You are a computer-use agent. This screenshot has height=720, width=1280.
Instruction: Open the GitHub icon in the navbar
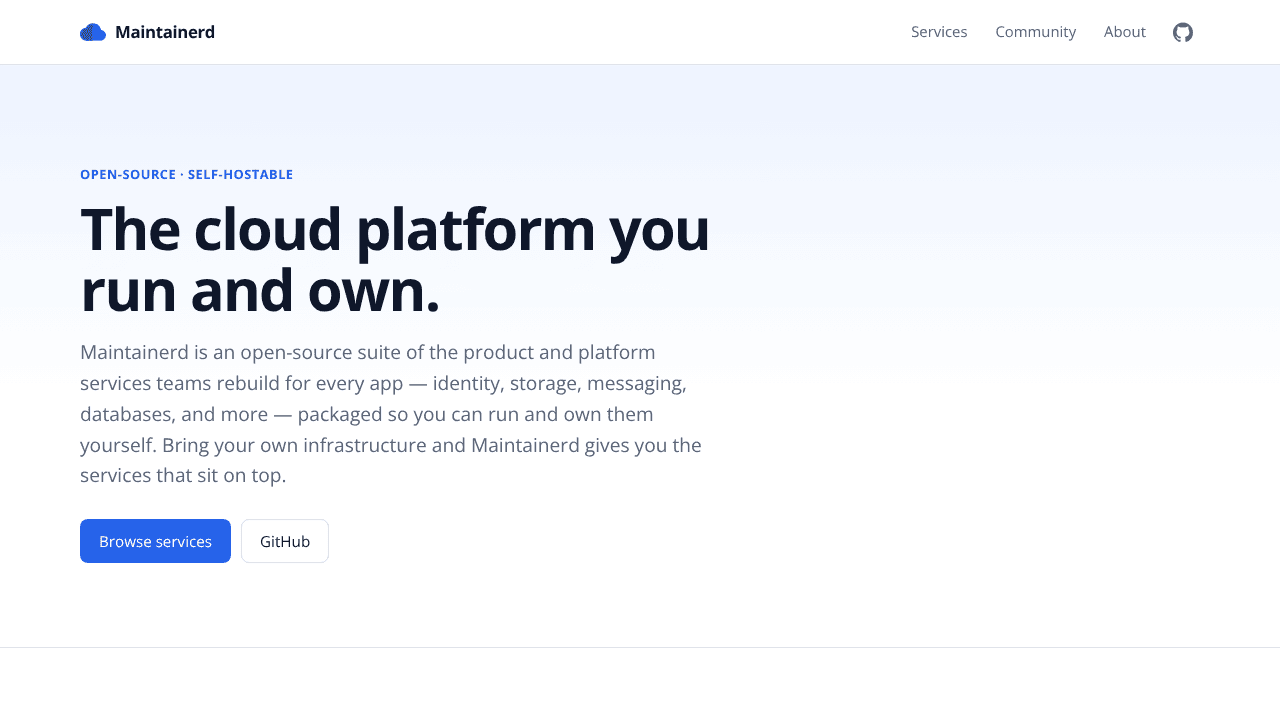(1183, 32)
